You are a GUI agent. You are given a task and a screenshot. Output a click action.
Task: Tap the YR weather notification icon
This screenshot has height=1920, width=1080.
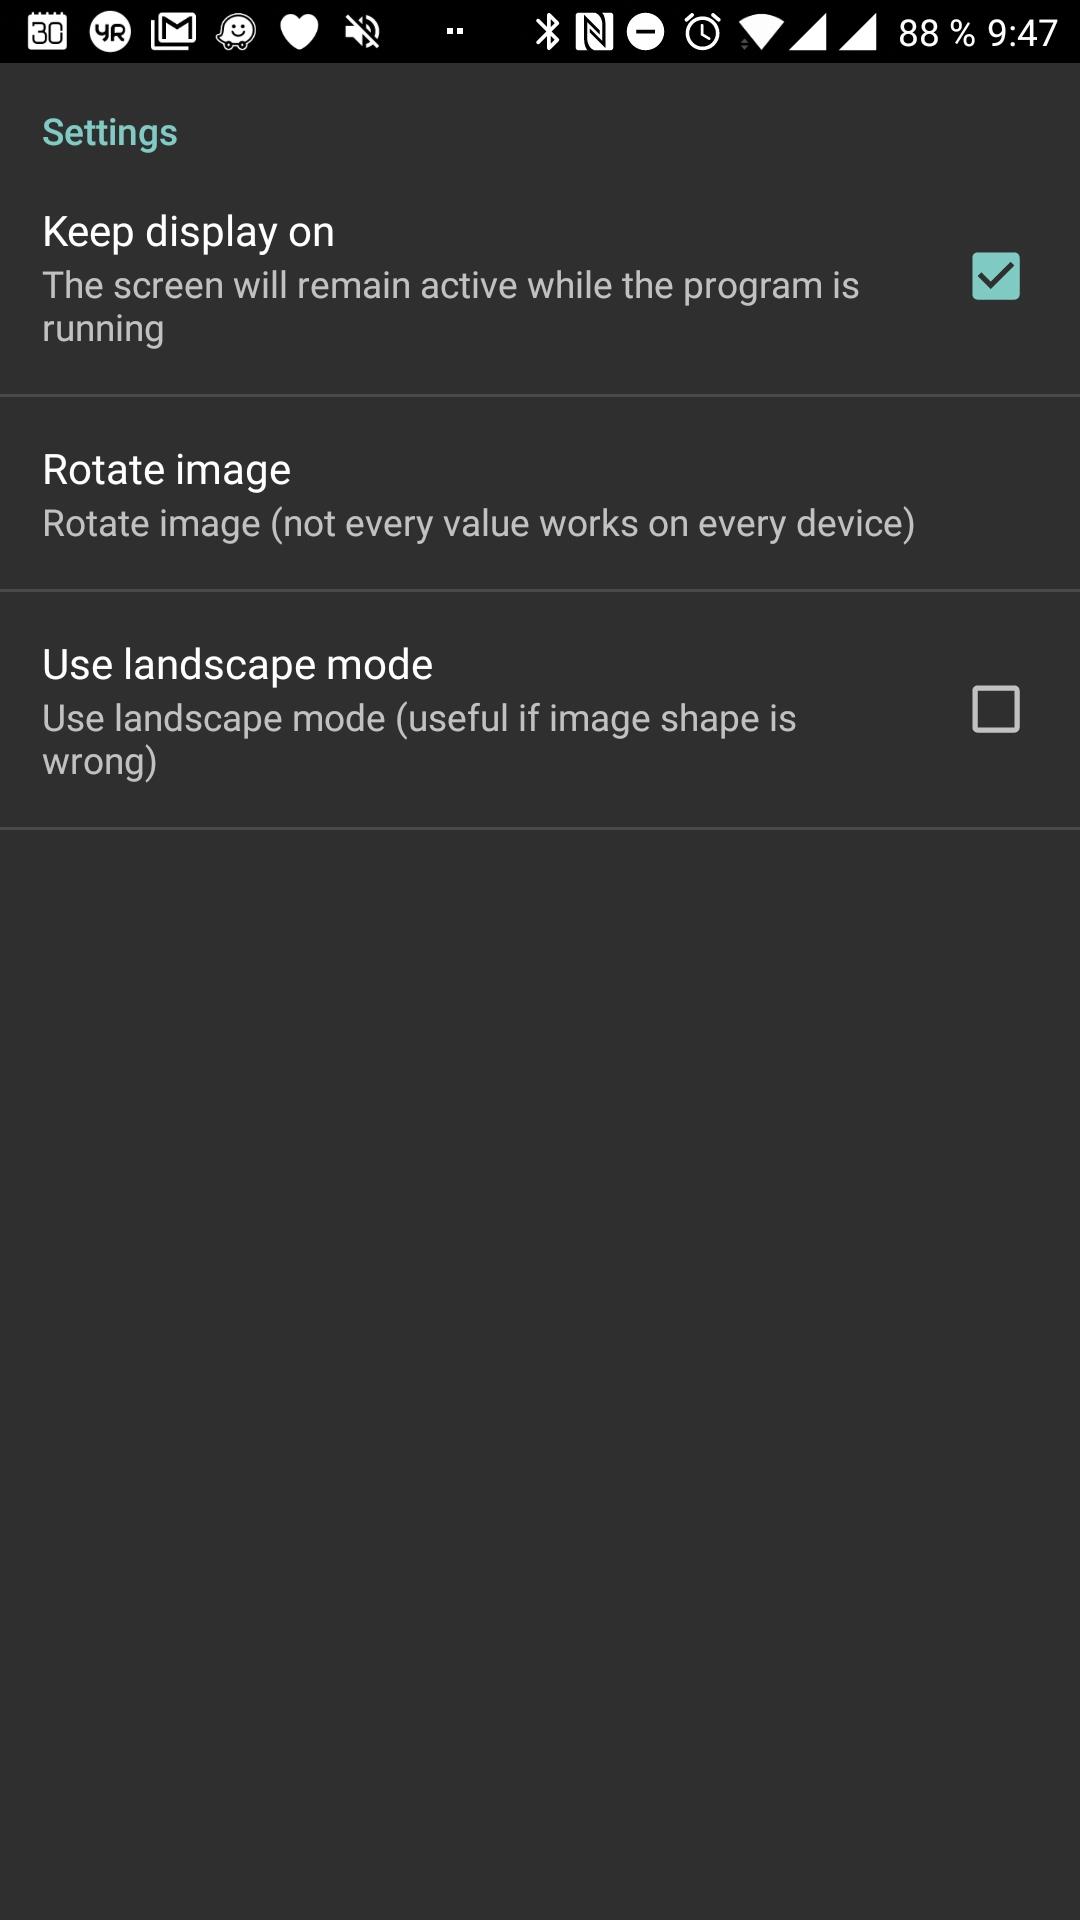click(110, 32)
